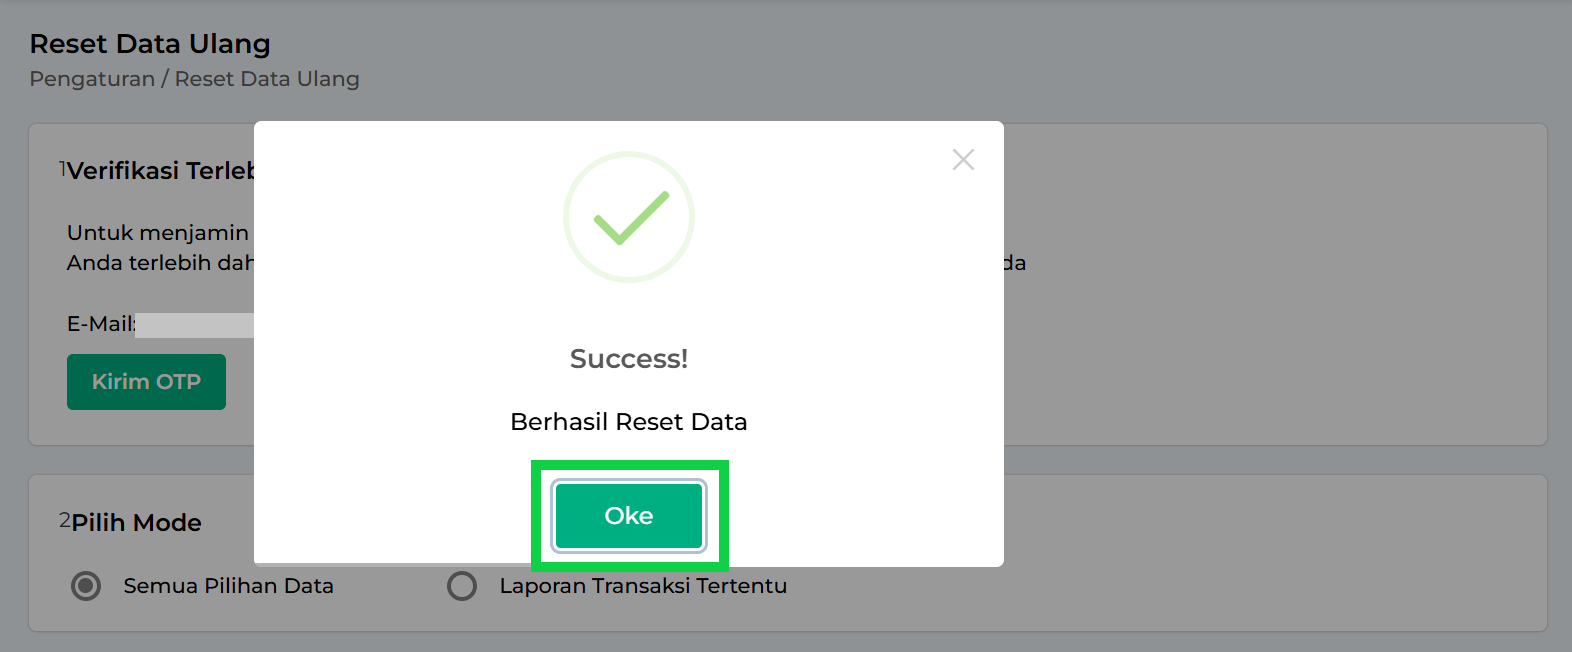Click the Pilih Mode section heading
This screenshot has height=652, width=1572.
tap(137, 523)
